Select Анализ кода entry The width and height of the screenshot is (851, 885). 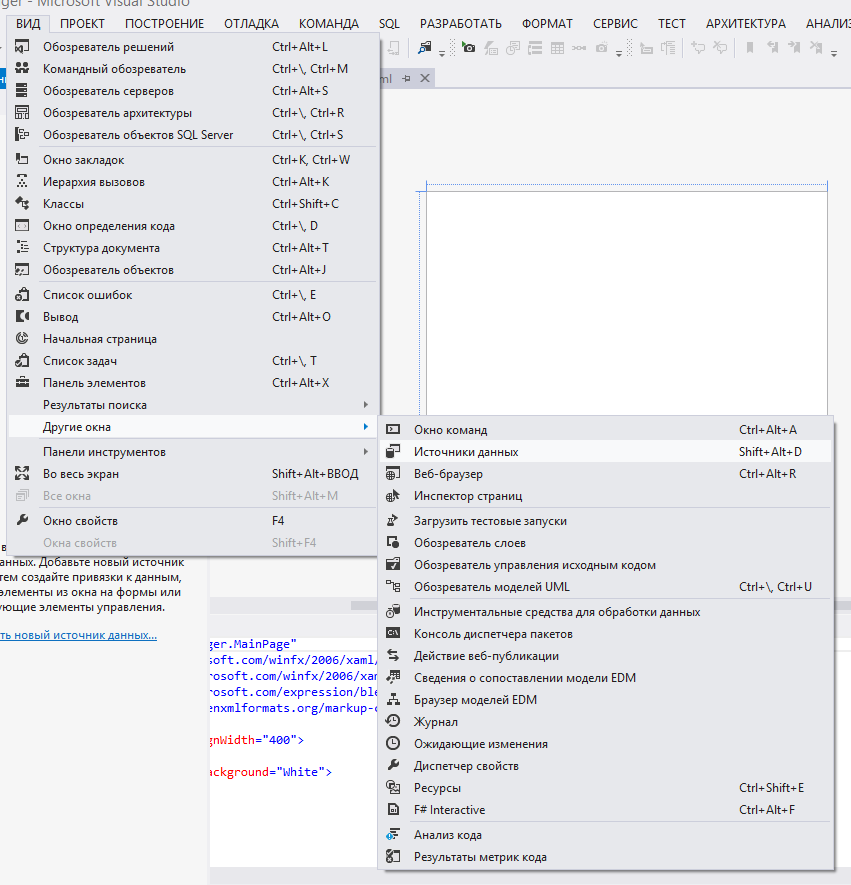(x=606, y=834)
